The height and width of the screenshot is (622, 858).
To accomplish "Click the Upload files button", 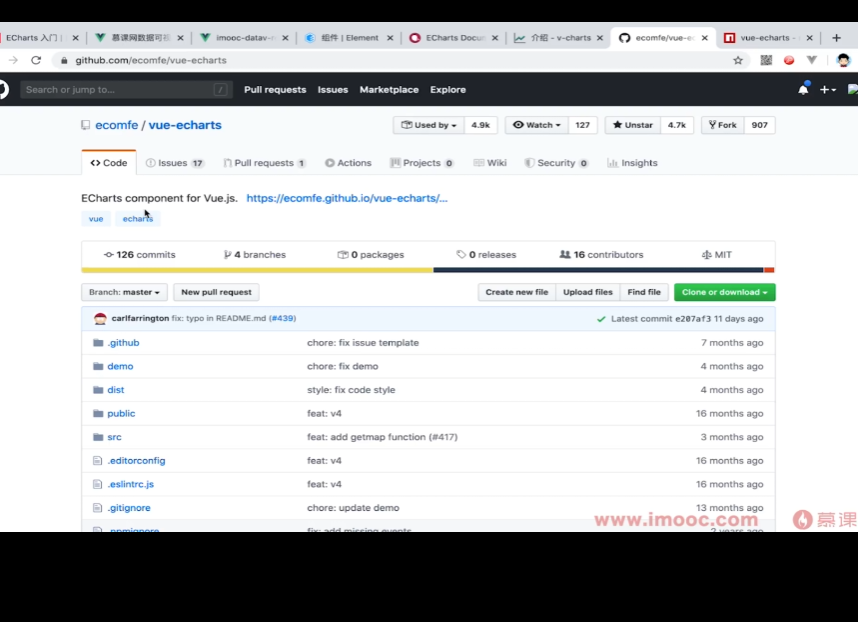I will (588, 292).
